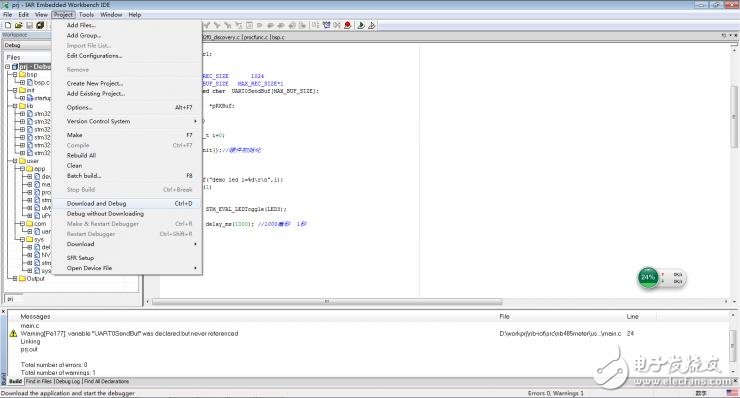
Task: Click the startup file icon in tree
Action: click(30, 98)
